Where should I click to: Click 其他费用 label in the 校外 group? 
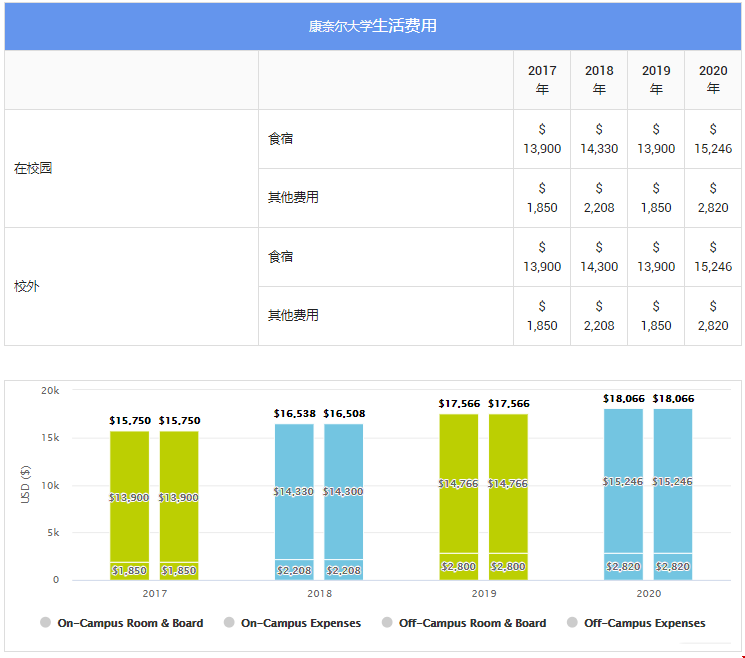click(293, 315)
